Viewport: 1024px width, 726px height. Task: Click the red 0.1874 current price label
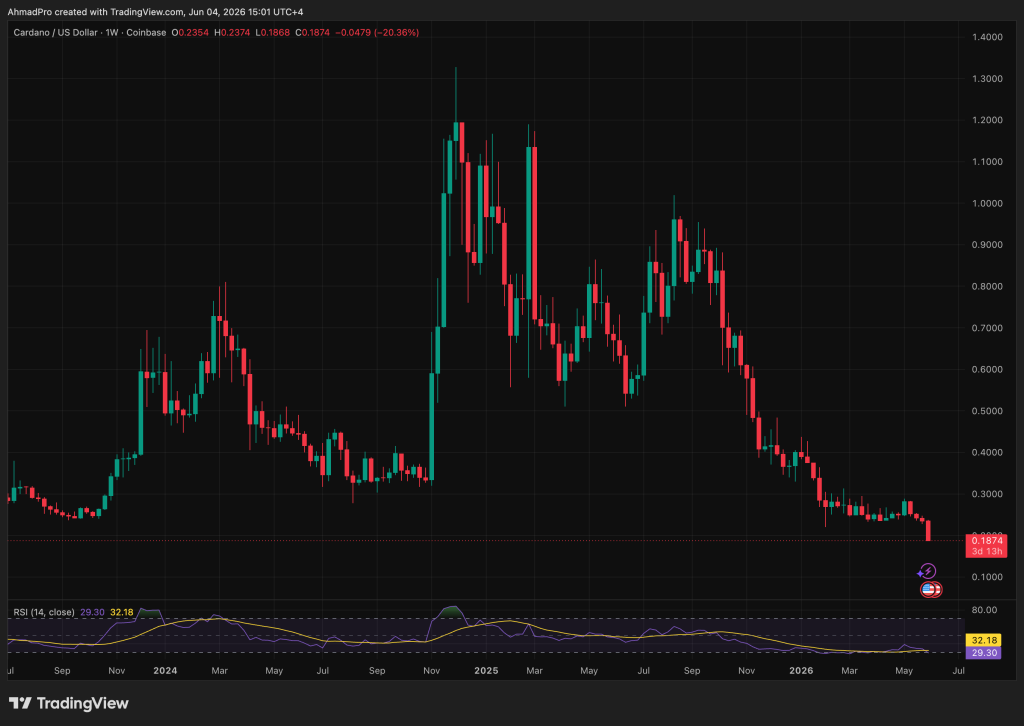point(986,541)
